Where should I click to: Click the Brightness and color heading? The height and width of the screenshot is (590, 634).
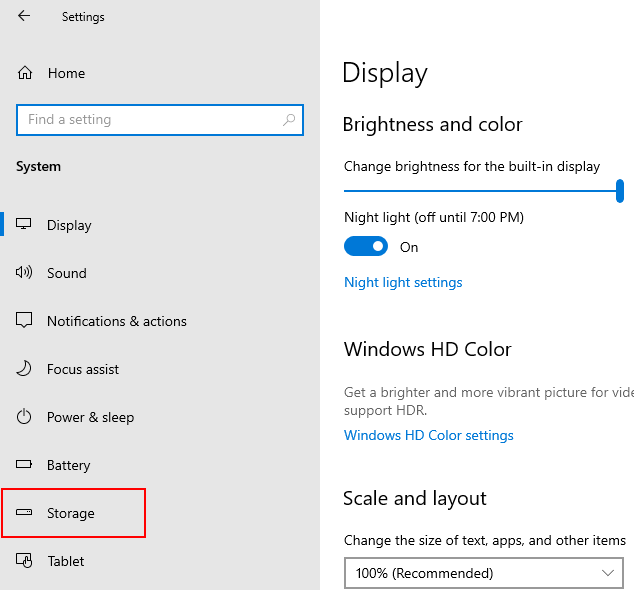tap(433, 124)
